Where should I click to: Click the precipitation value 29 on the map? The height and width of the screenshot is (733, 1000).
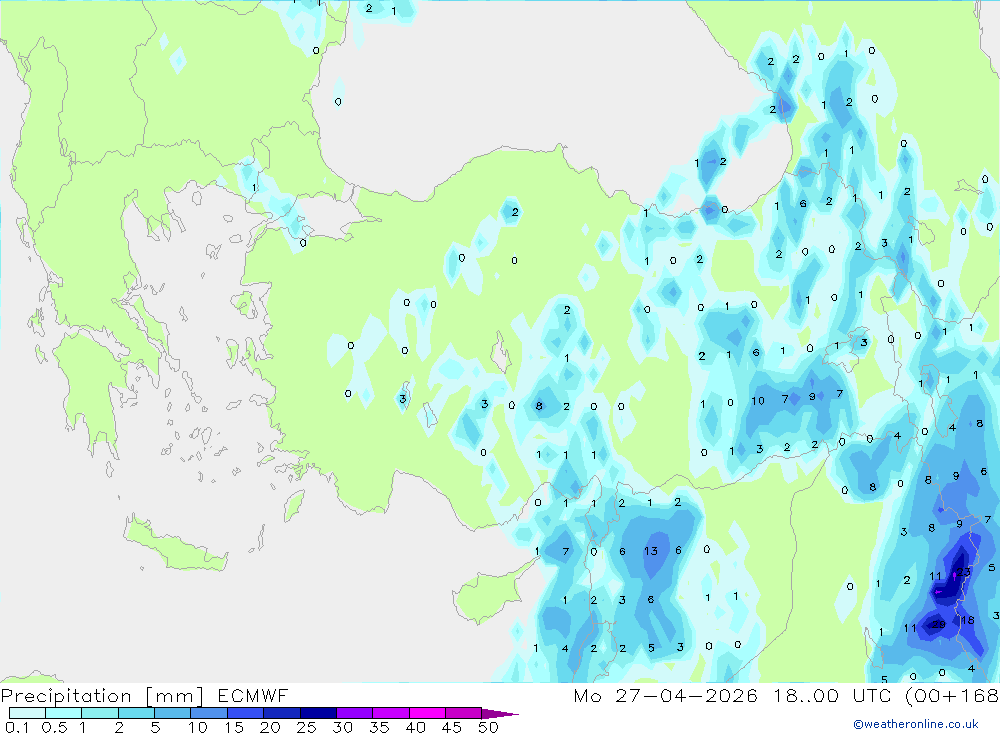(939, 625)
